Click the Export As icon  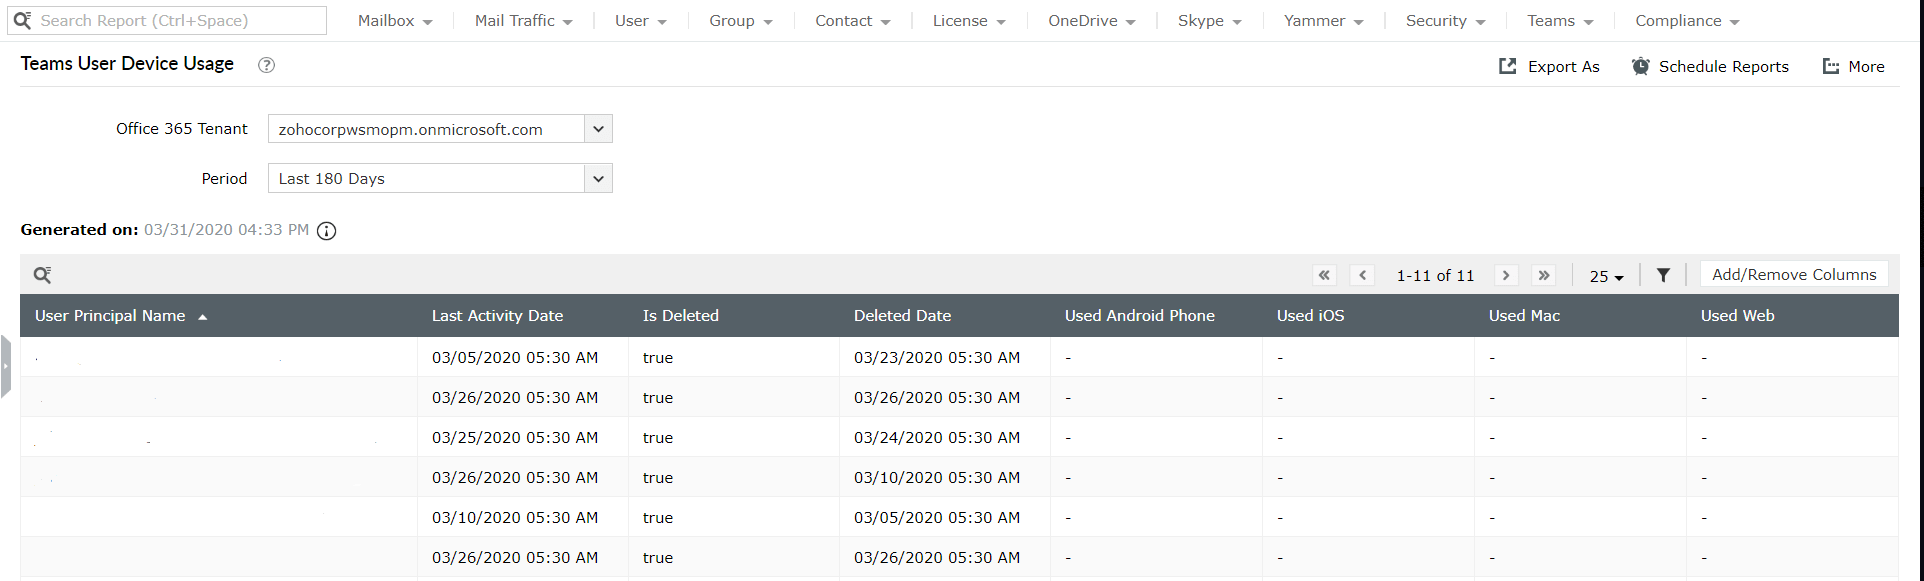(x=1508, y=66)
